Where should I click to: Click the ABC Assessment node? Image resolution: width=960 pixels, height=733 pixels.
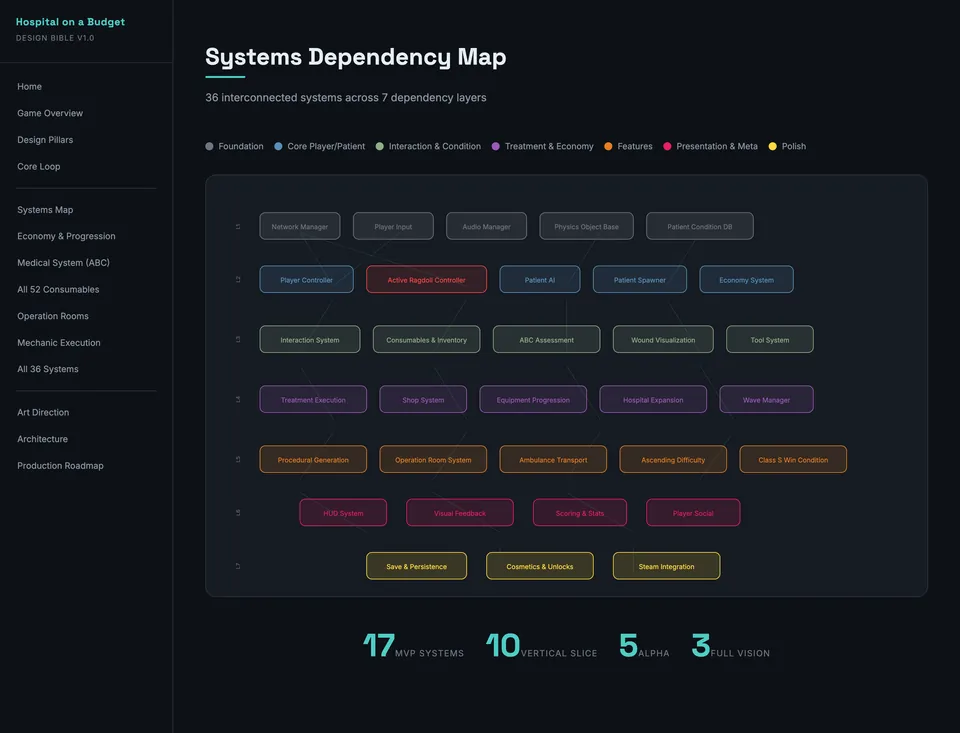(x=547, y=340)
